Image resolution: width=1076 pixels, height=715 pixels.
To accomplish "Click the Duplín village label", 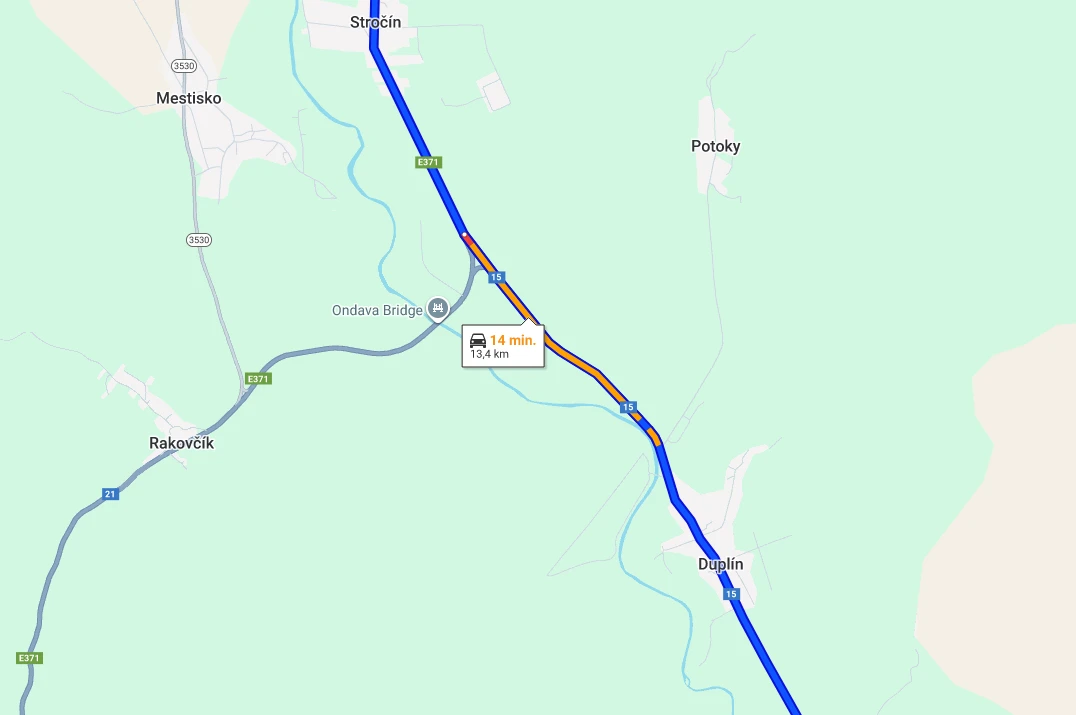I will click(x=721, y=564).
